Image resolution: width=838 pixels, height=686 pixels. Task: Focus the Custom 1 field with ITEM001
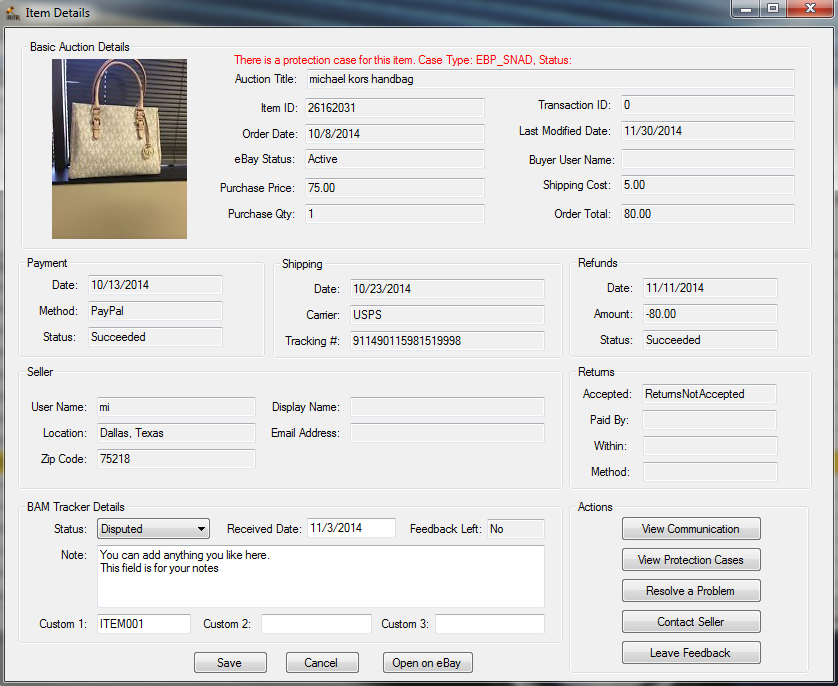pyautogui.click(x=144, y=624)
